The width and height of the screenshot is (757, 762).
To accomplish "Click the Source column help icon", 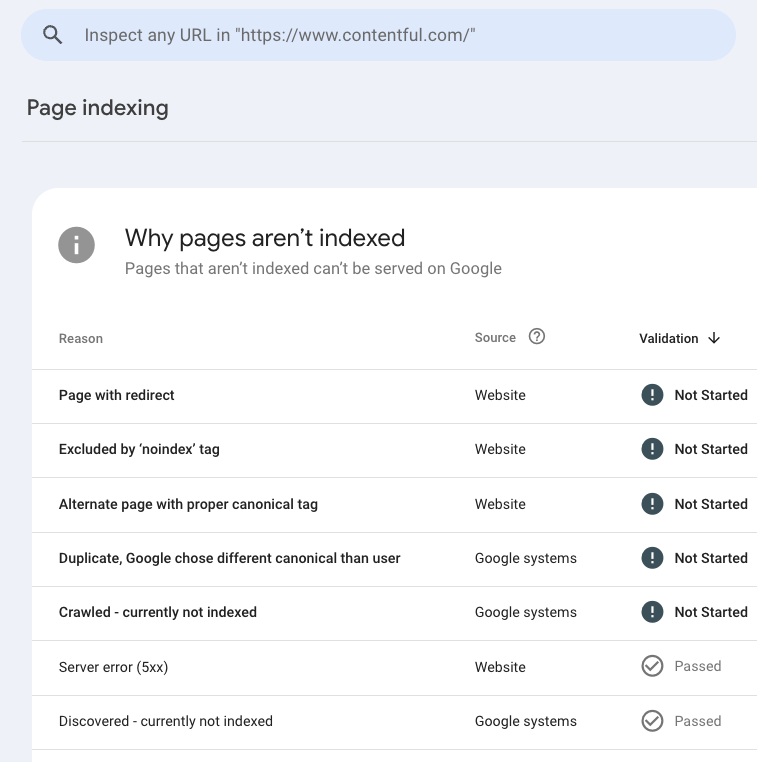I will 537,337.
